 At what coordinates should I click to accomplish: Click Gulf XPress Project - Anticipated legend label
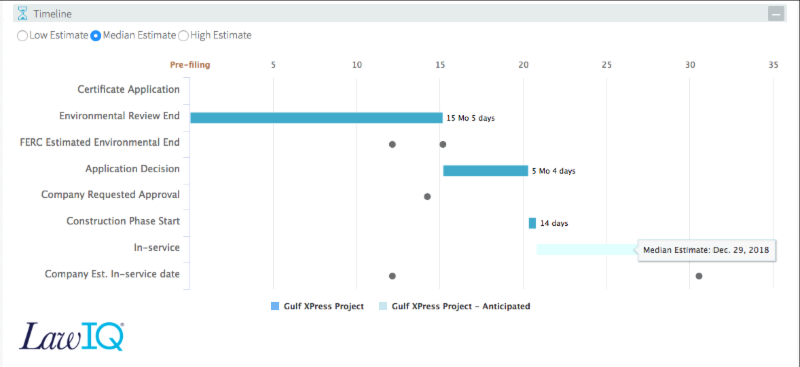coord(461,306)
